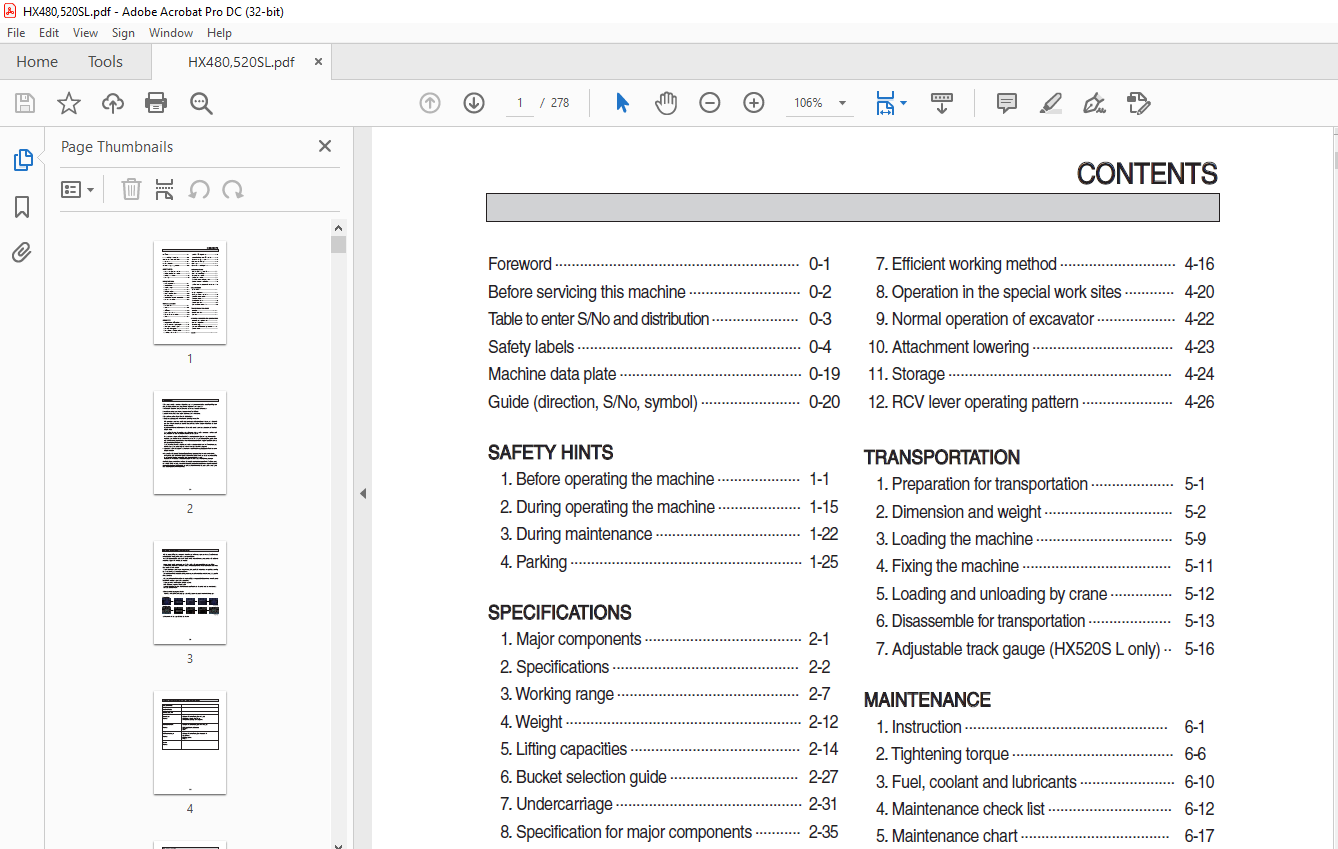Close the HX480,520SL.pdf tab
1338x849 pixels.
tap(318, 62)
